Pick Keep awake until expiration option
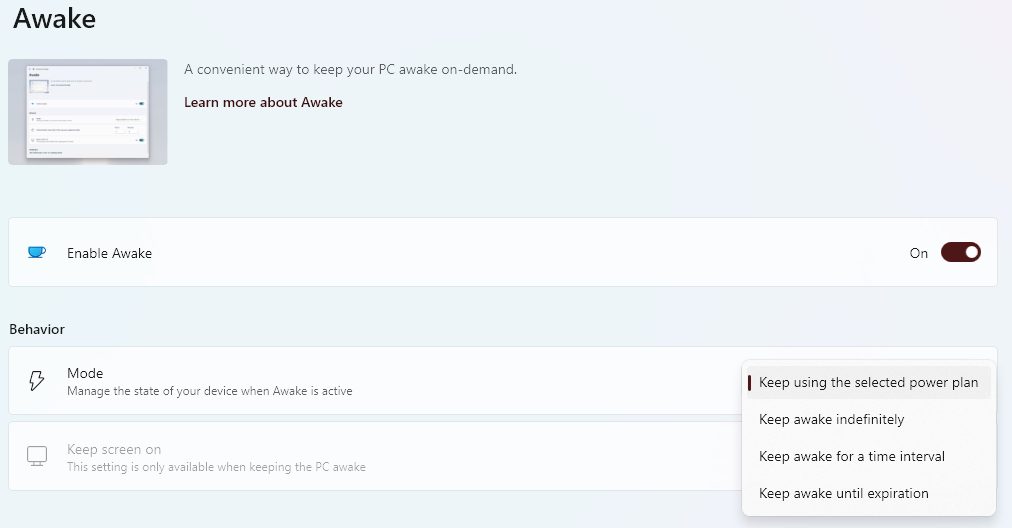The image size is (1012, 528). [x=843, y=493]
